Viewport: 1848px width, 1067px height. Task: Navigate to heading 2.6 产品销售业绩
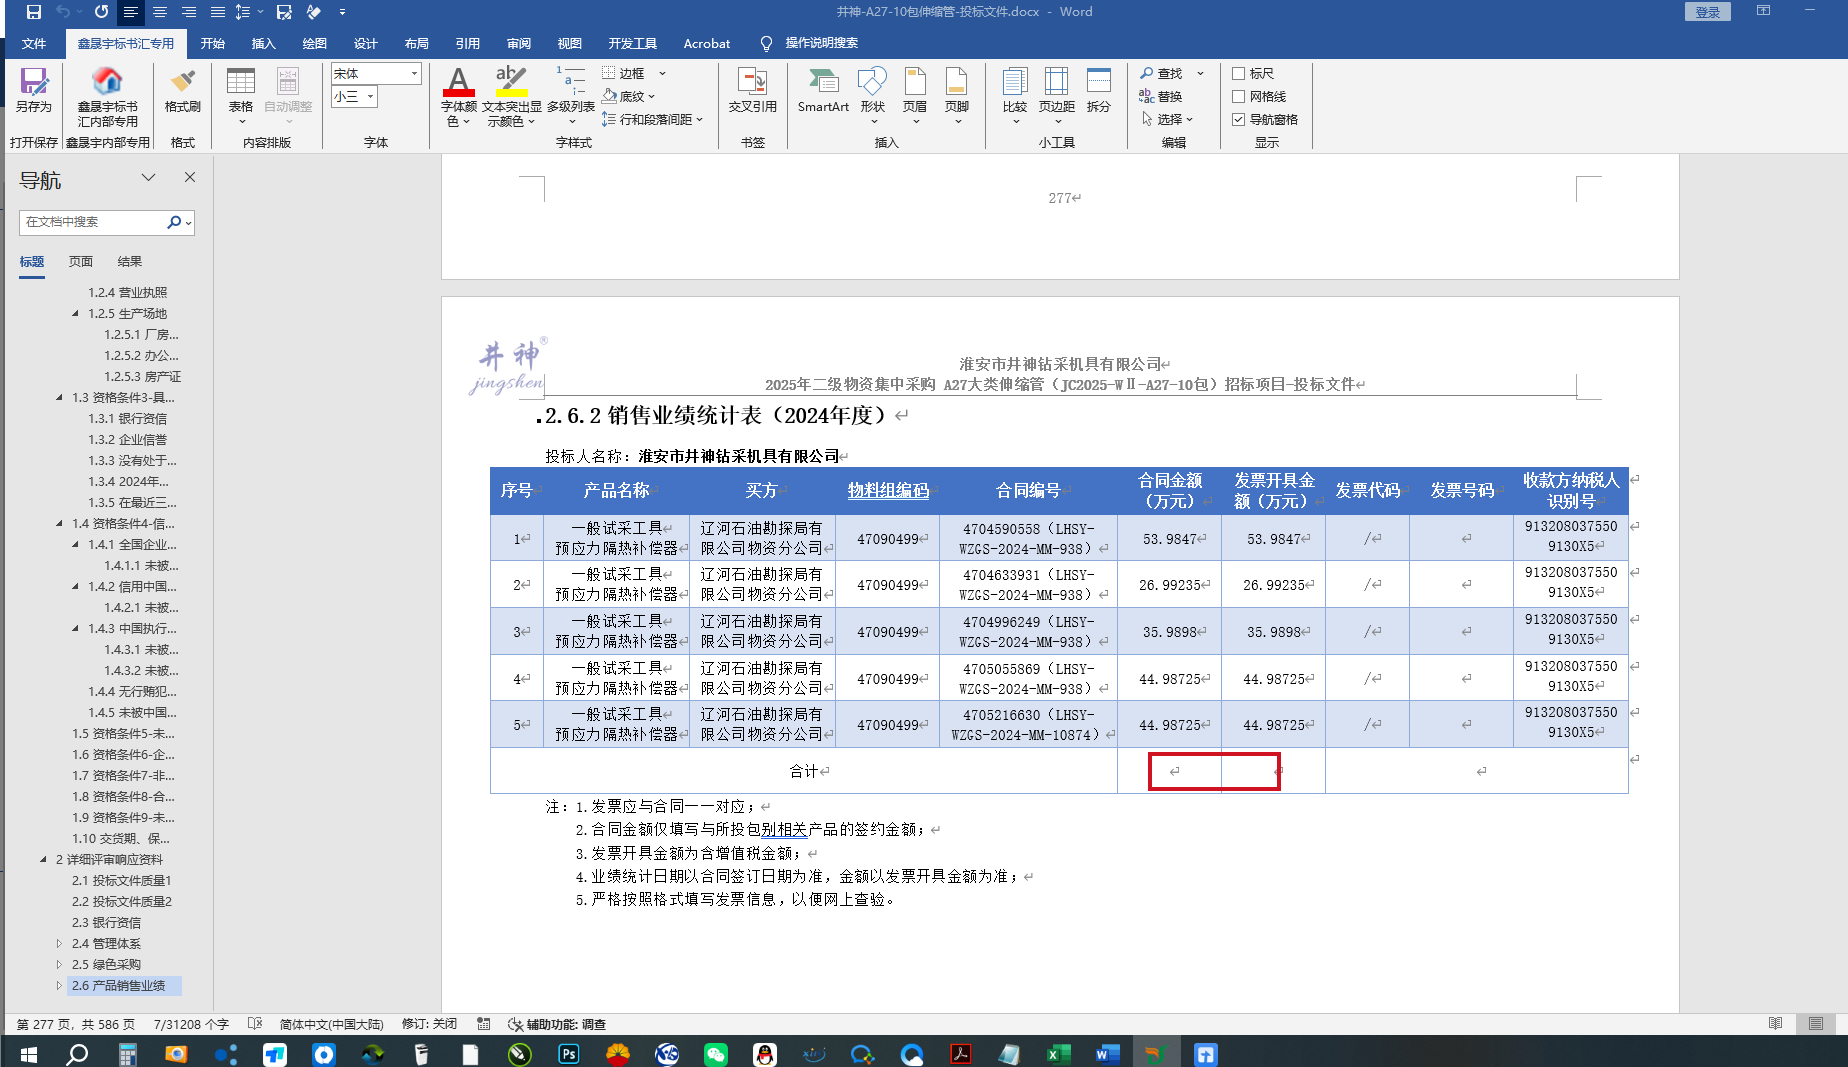coord(118,986)
